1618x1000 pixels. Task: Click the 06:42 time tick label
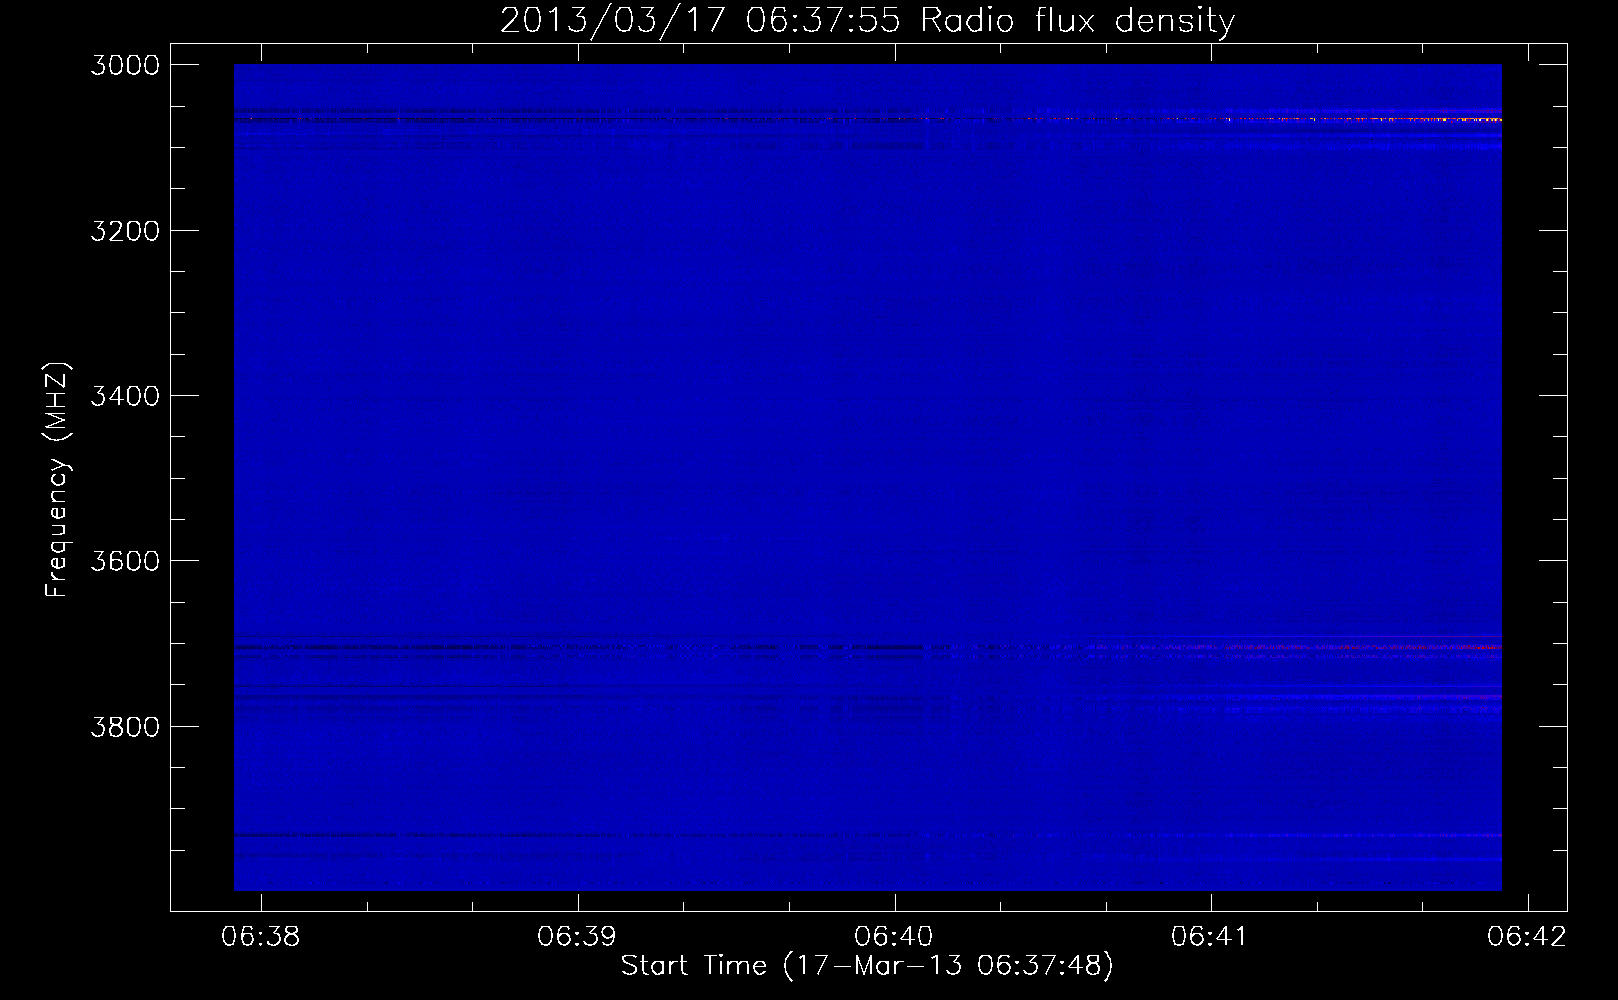click(x=1527, y=936)
